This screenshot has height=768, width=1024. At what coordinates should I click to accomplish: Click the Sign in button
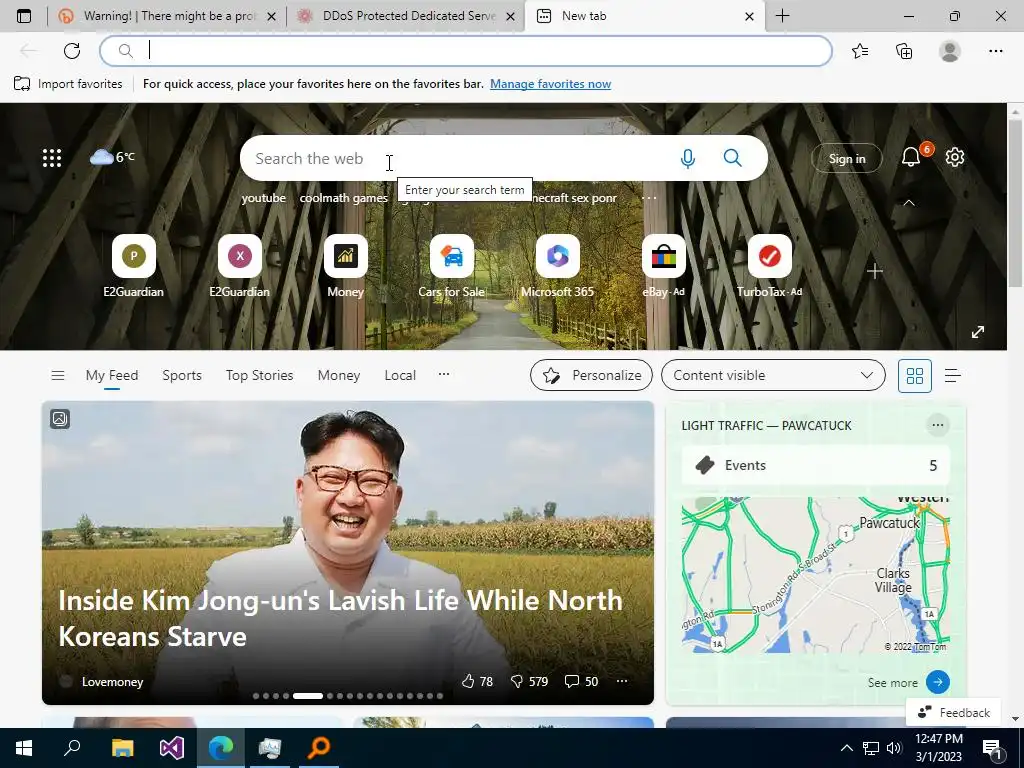coord(847,159)
